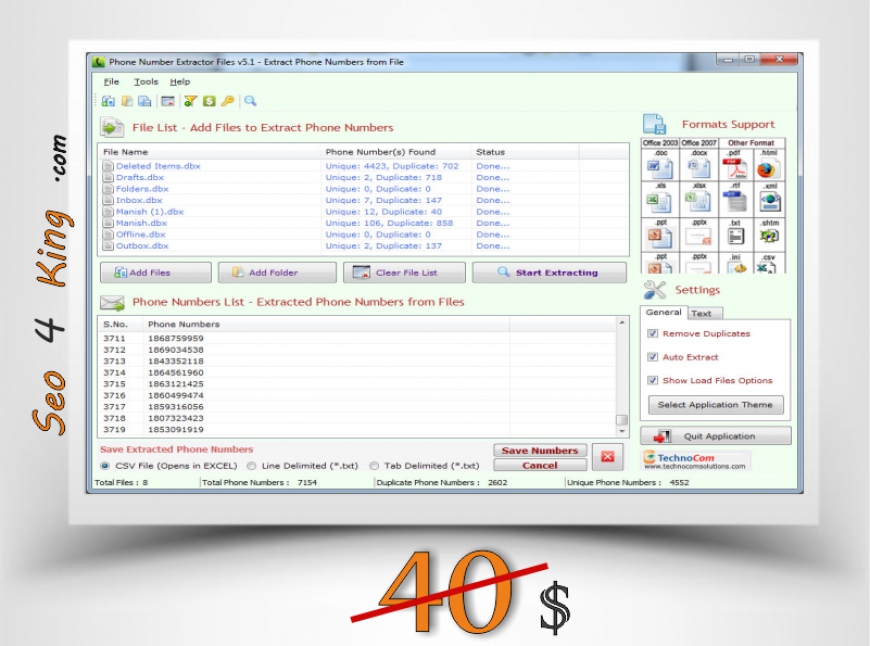Click the blue stacked-windows toolbar icon
This screenshot has height=646, width=870.
(x=145, y=101)
